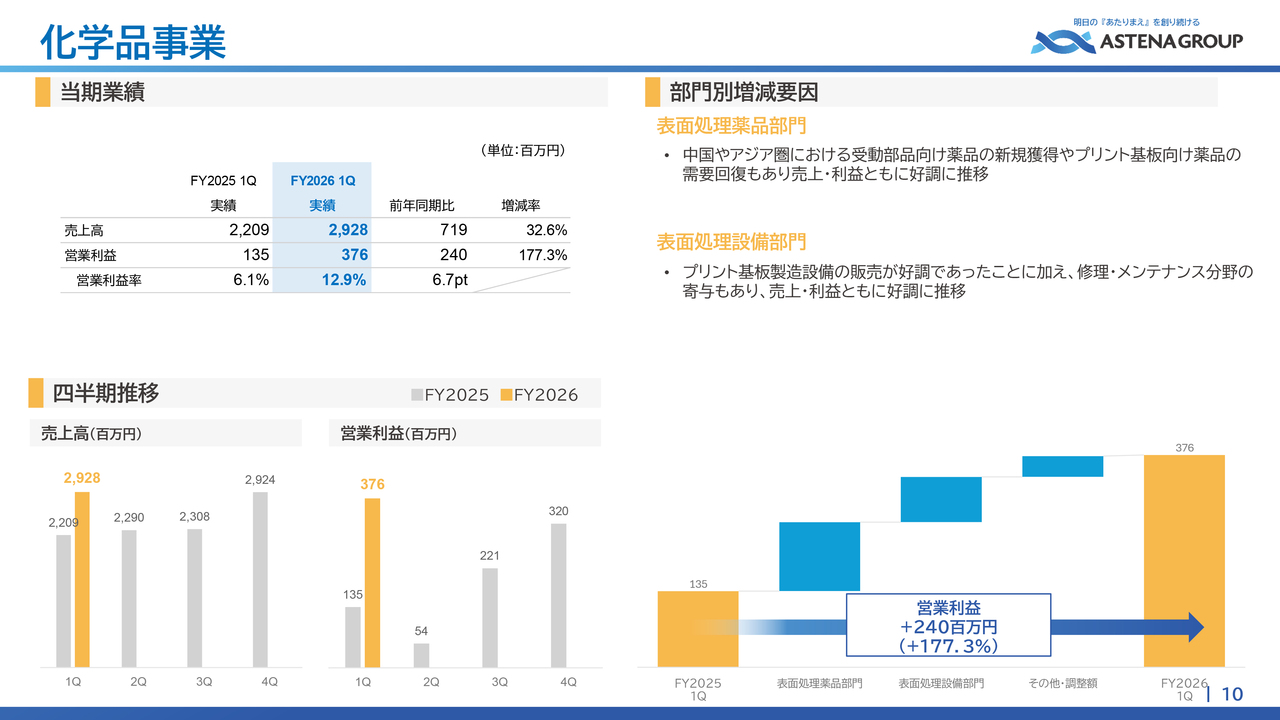Click the orange 1Q bar in 売上高 chart
Viewport: 1280px width, 720px height.
pos(82,580)
